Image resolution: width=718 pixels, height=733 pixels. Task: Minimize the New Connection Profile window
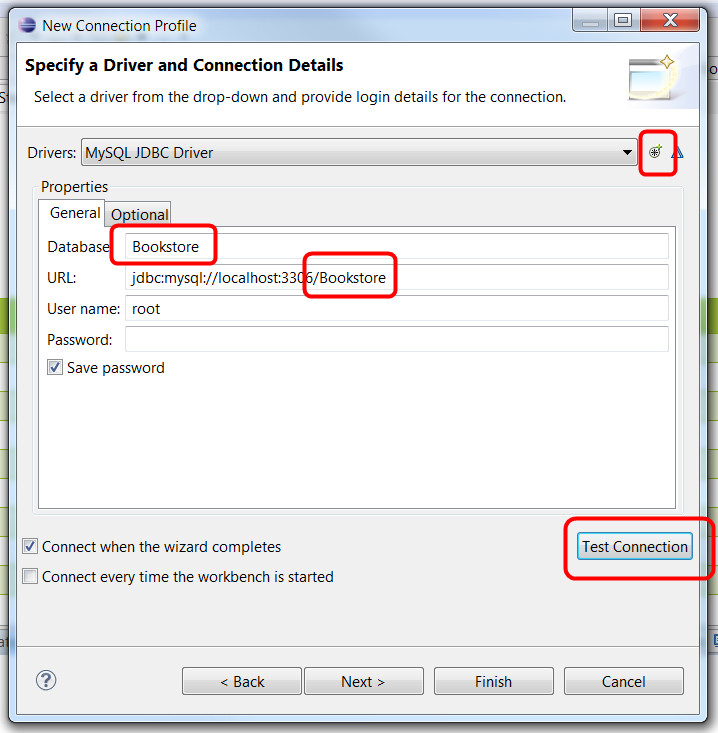click(x=590, y=21)
